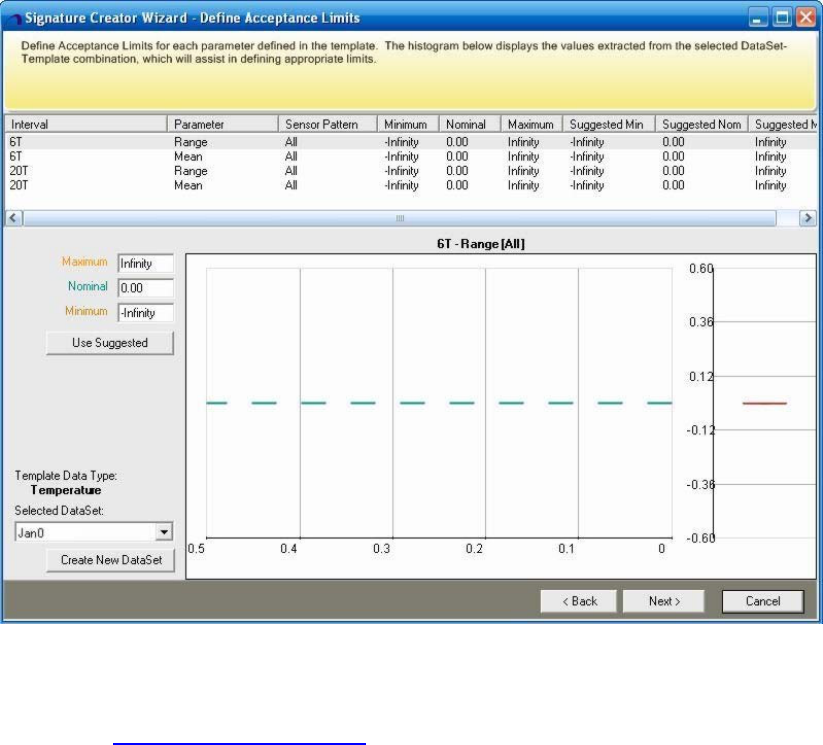The height and width of the screenshot is (745, 823).
Task: Edit the Nominal value field
Action: pyautogui.click(x=145, y=287)
